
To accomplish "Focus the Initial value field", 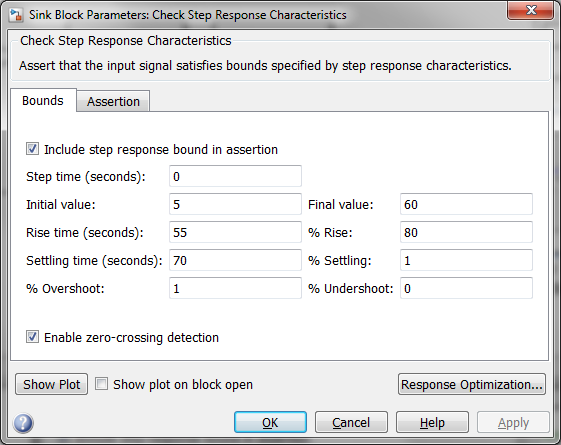I will [x=235, y=204].
